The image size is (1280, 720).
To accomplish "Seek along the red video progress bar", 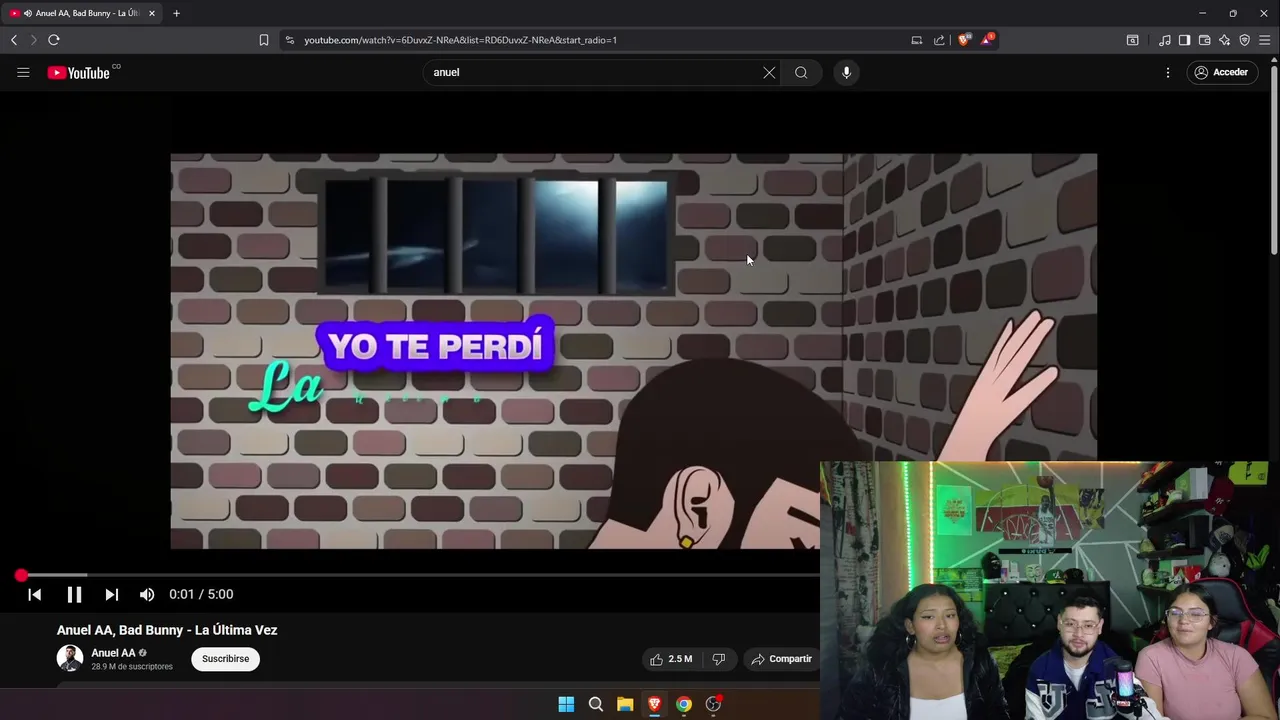I will tap(418, 575).
